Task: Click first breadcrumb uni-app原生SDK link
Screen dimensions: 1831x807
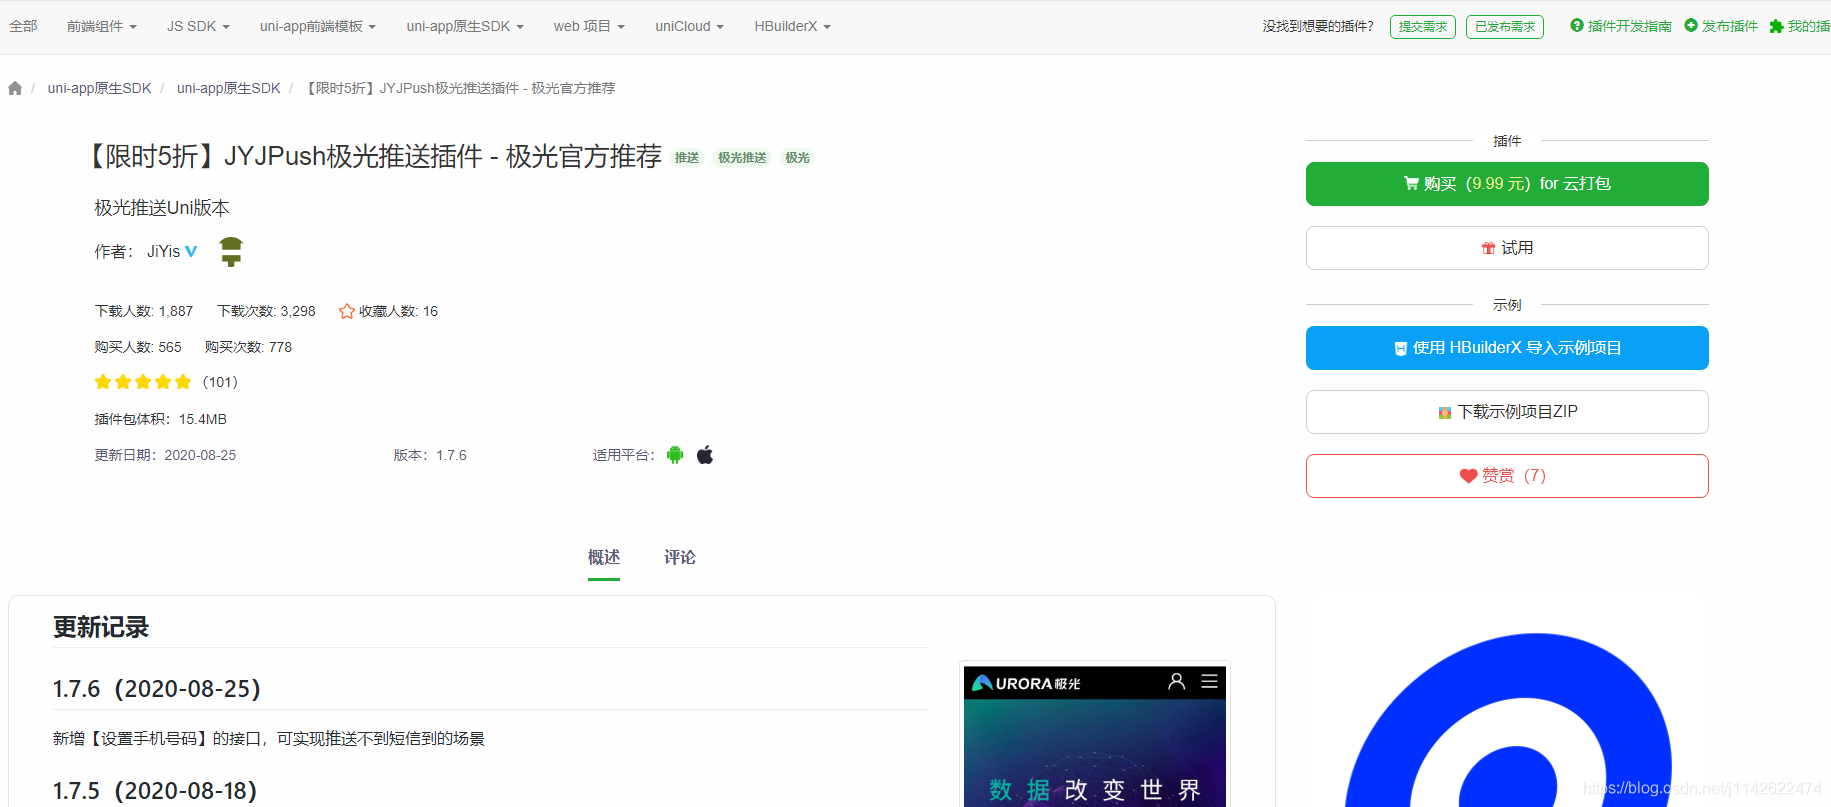Action: pyautogui.click(x=100, y=88)
